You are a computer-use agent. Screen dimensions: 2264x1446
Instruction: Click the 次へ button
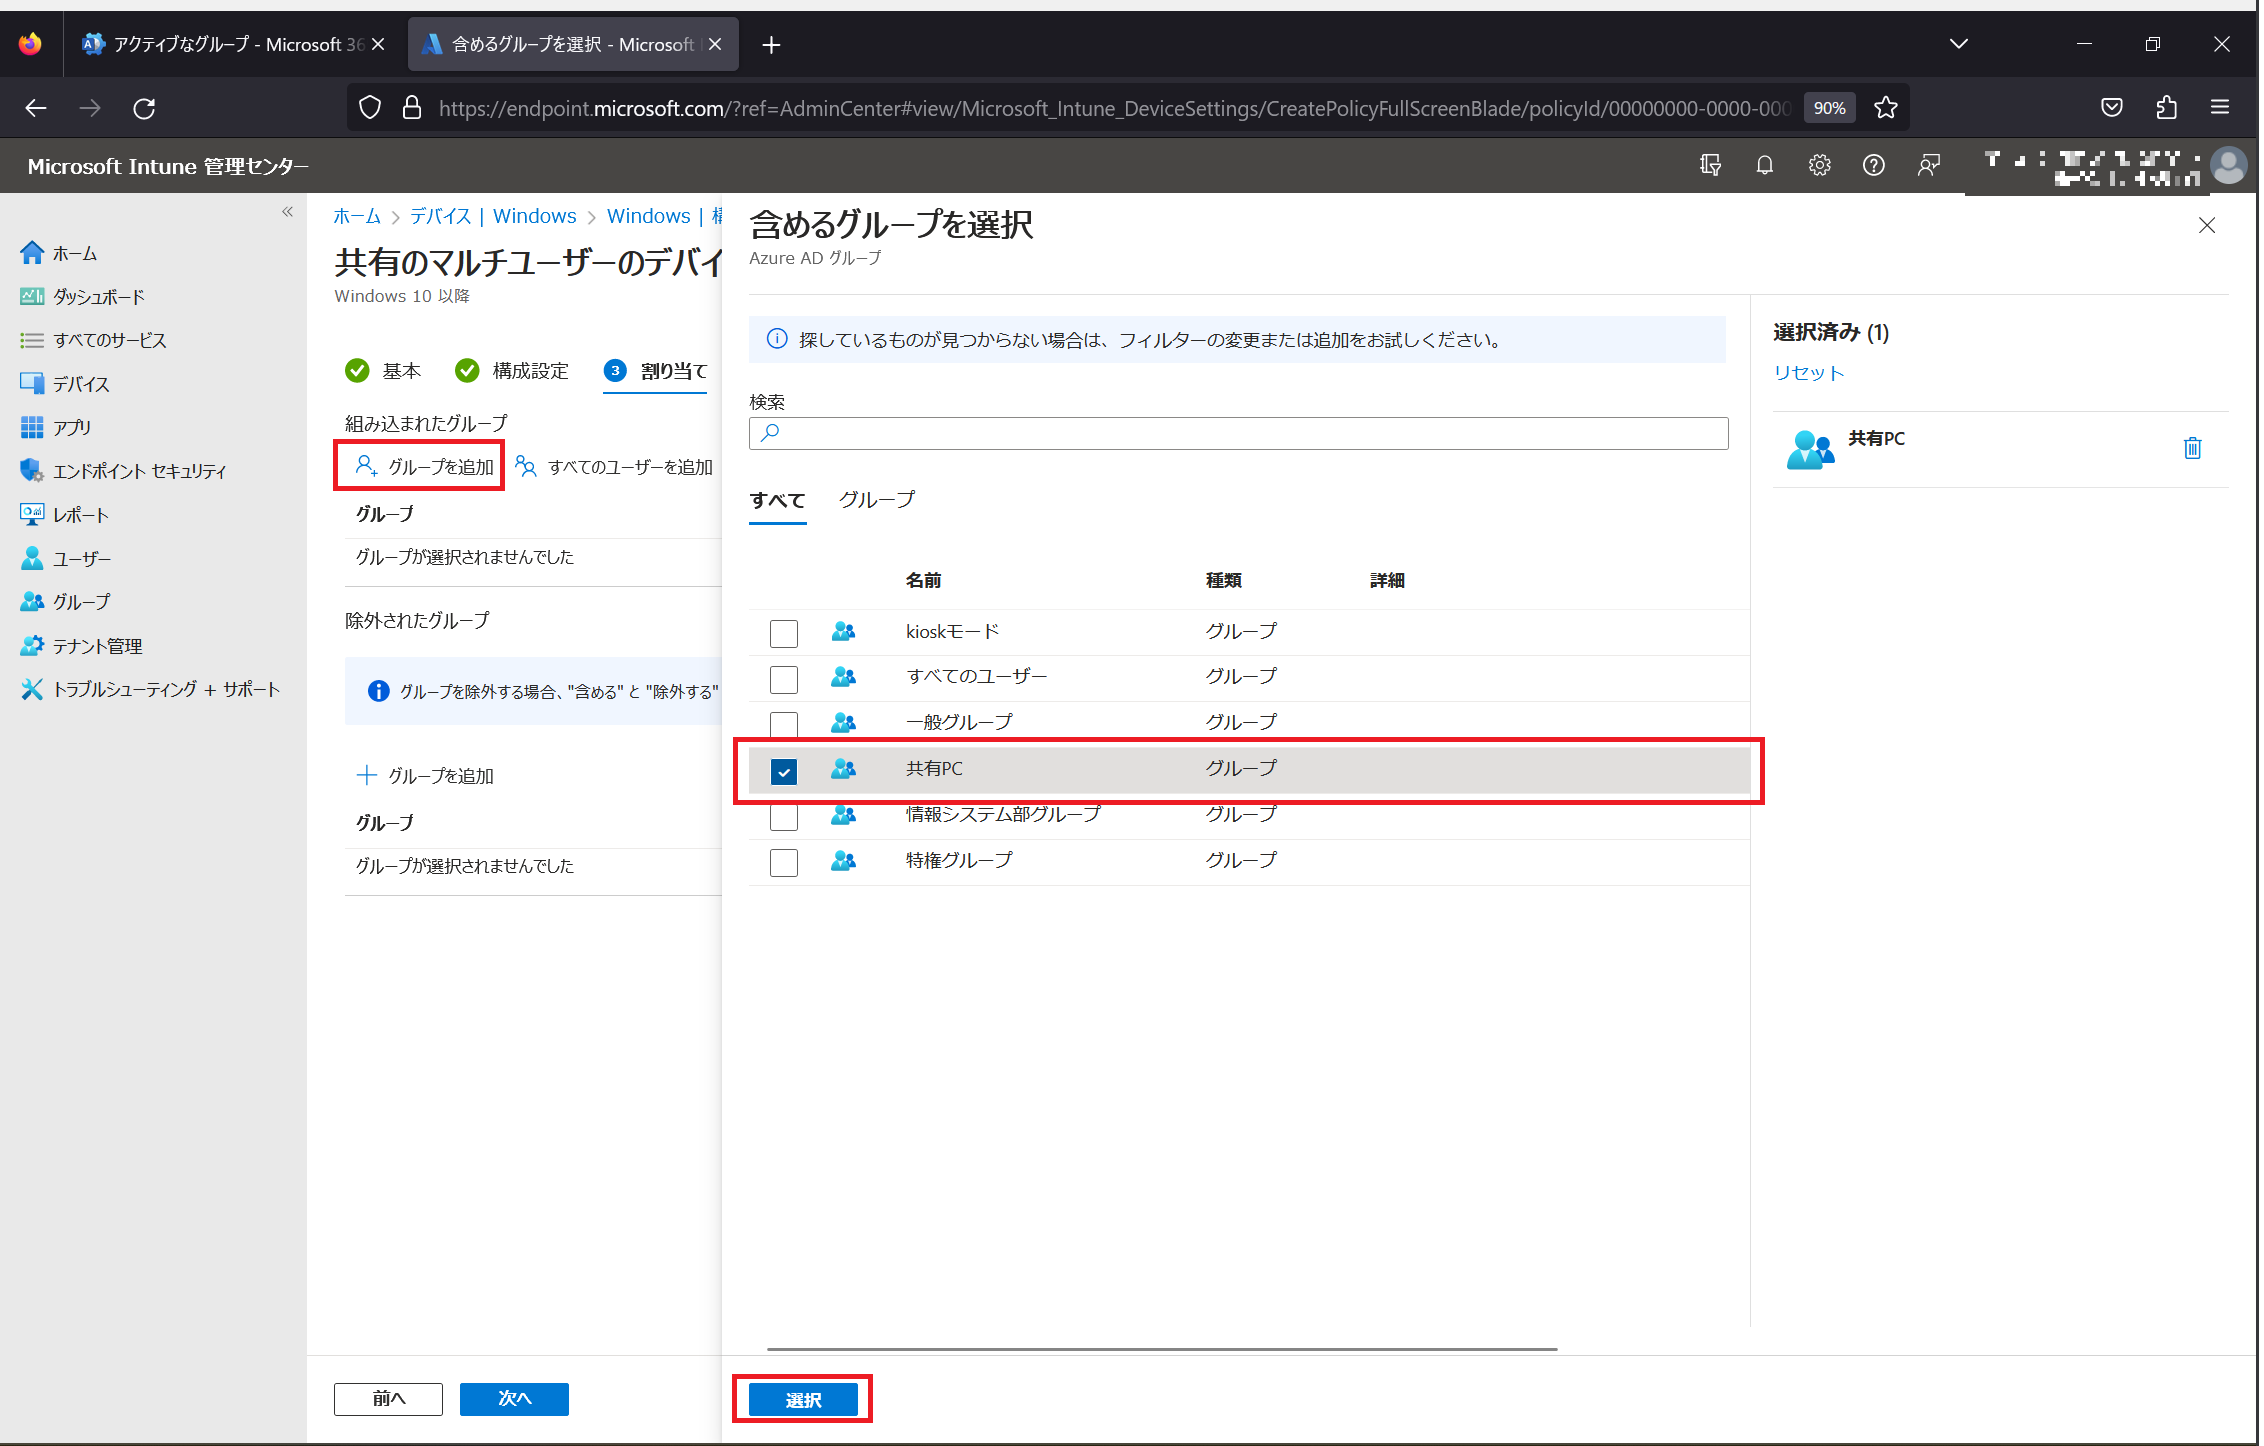pos(514,1399)
